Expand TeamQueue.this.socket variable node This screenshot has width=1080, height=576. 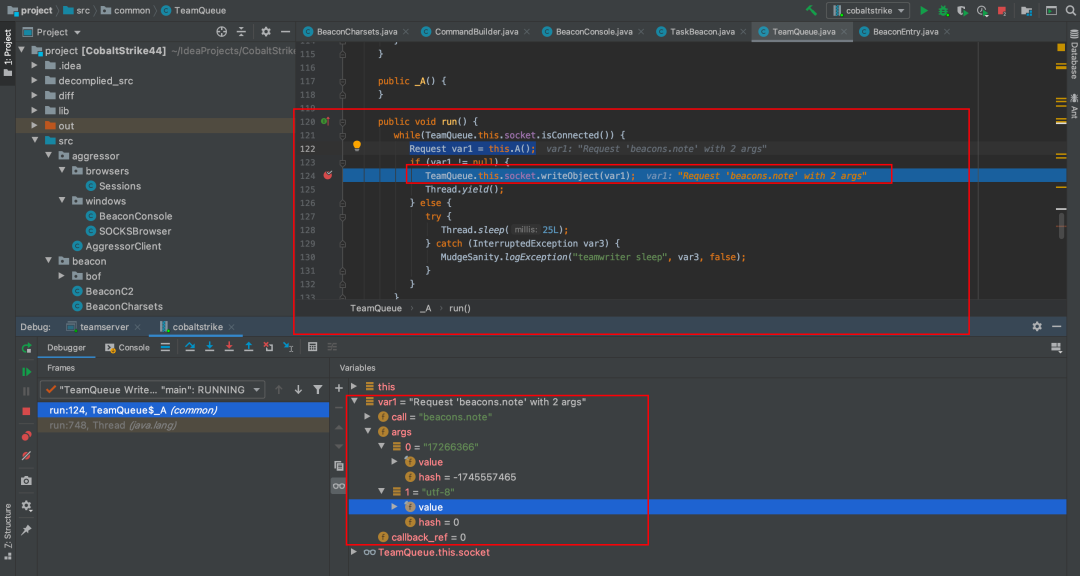[354, 552]
